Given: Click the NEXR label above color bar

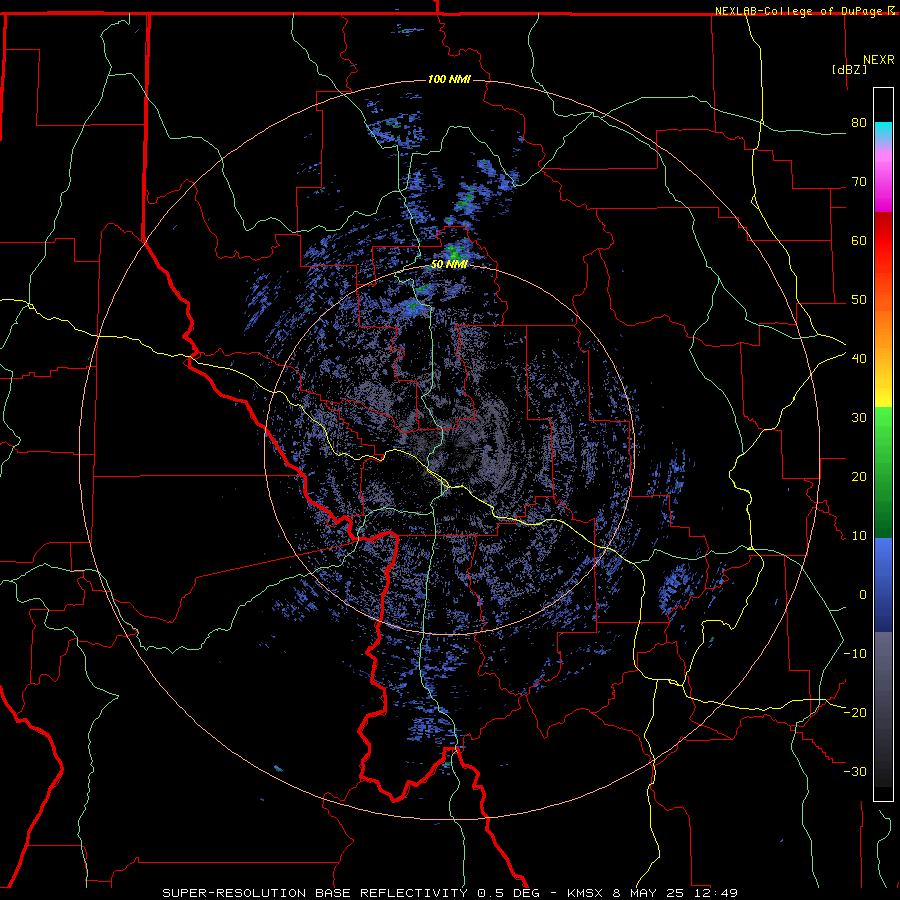Looking at the screenshot, I should (x=879, y=60).
